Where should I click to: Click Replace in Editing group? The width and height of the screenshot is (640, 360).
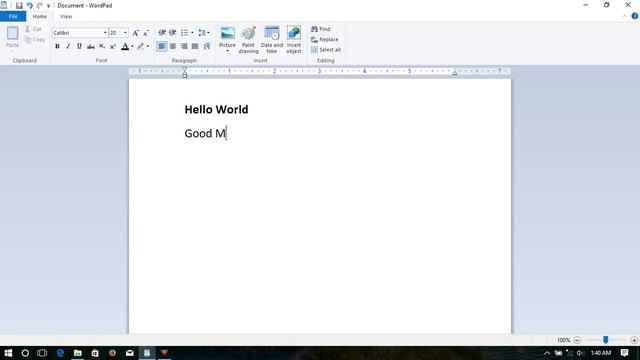324,40
